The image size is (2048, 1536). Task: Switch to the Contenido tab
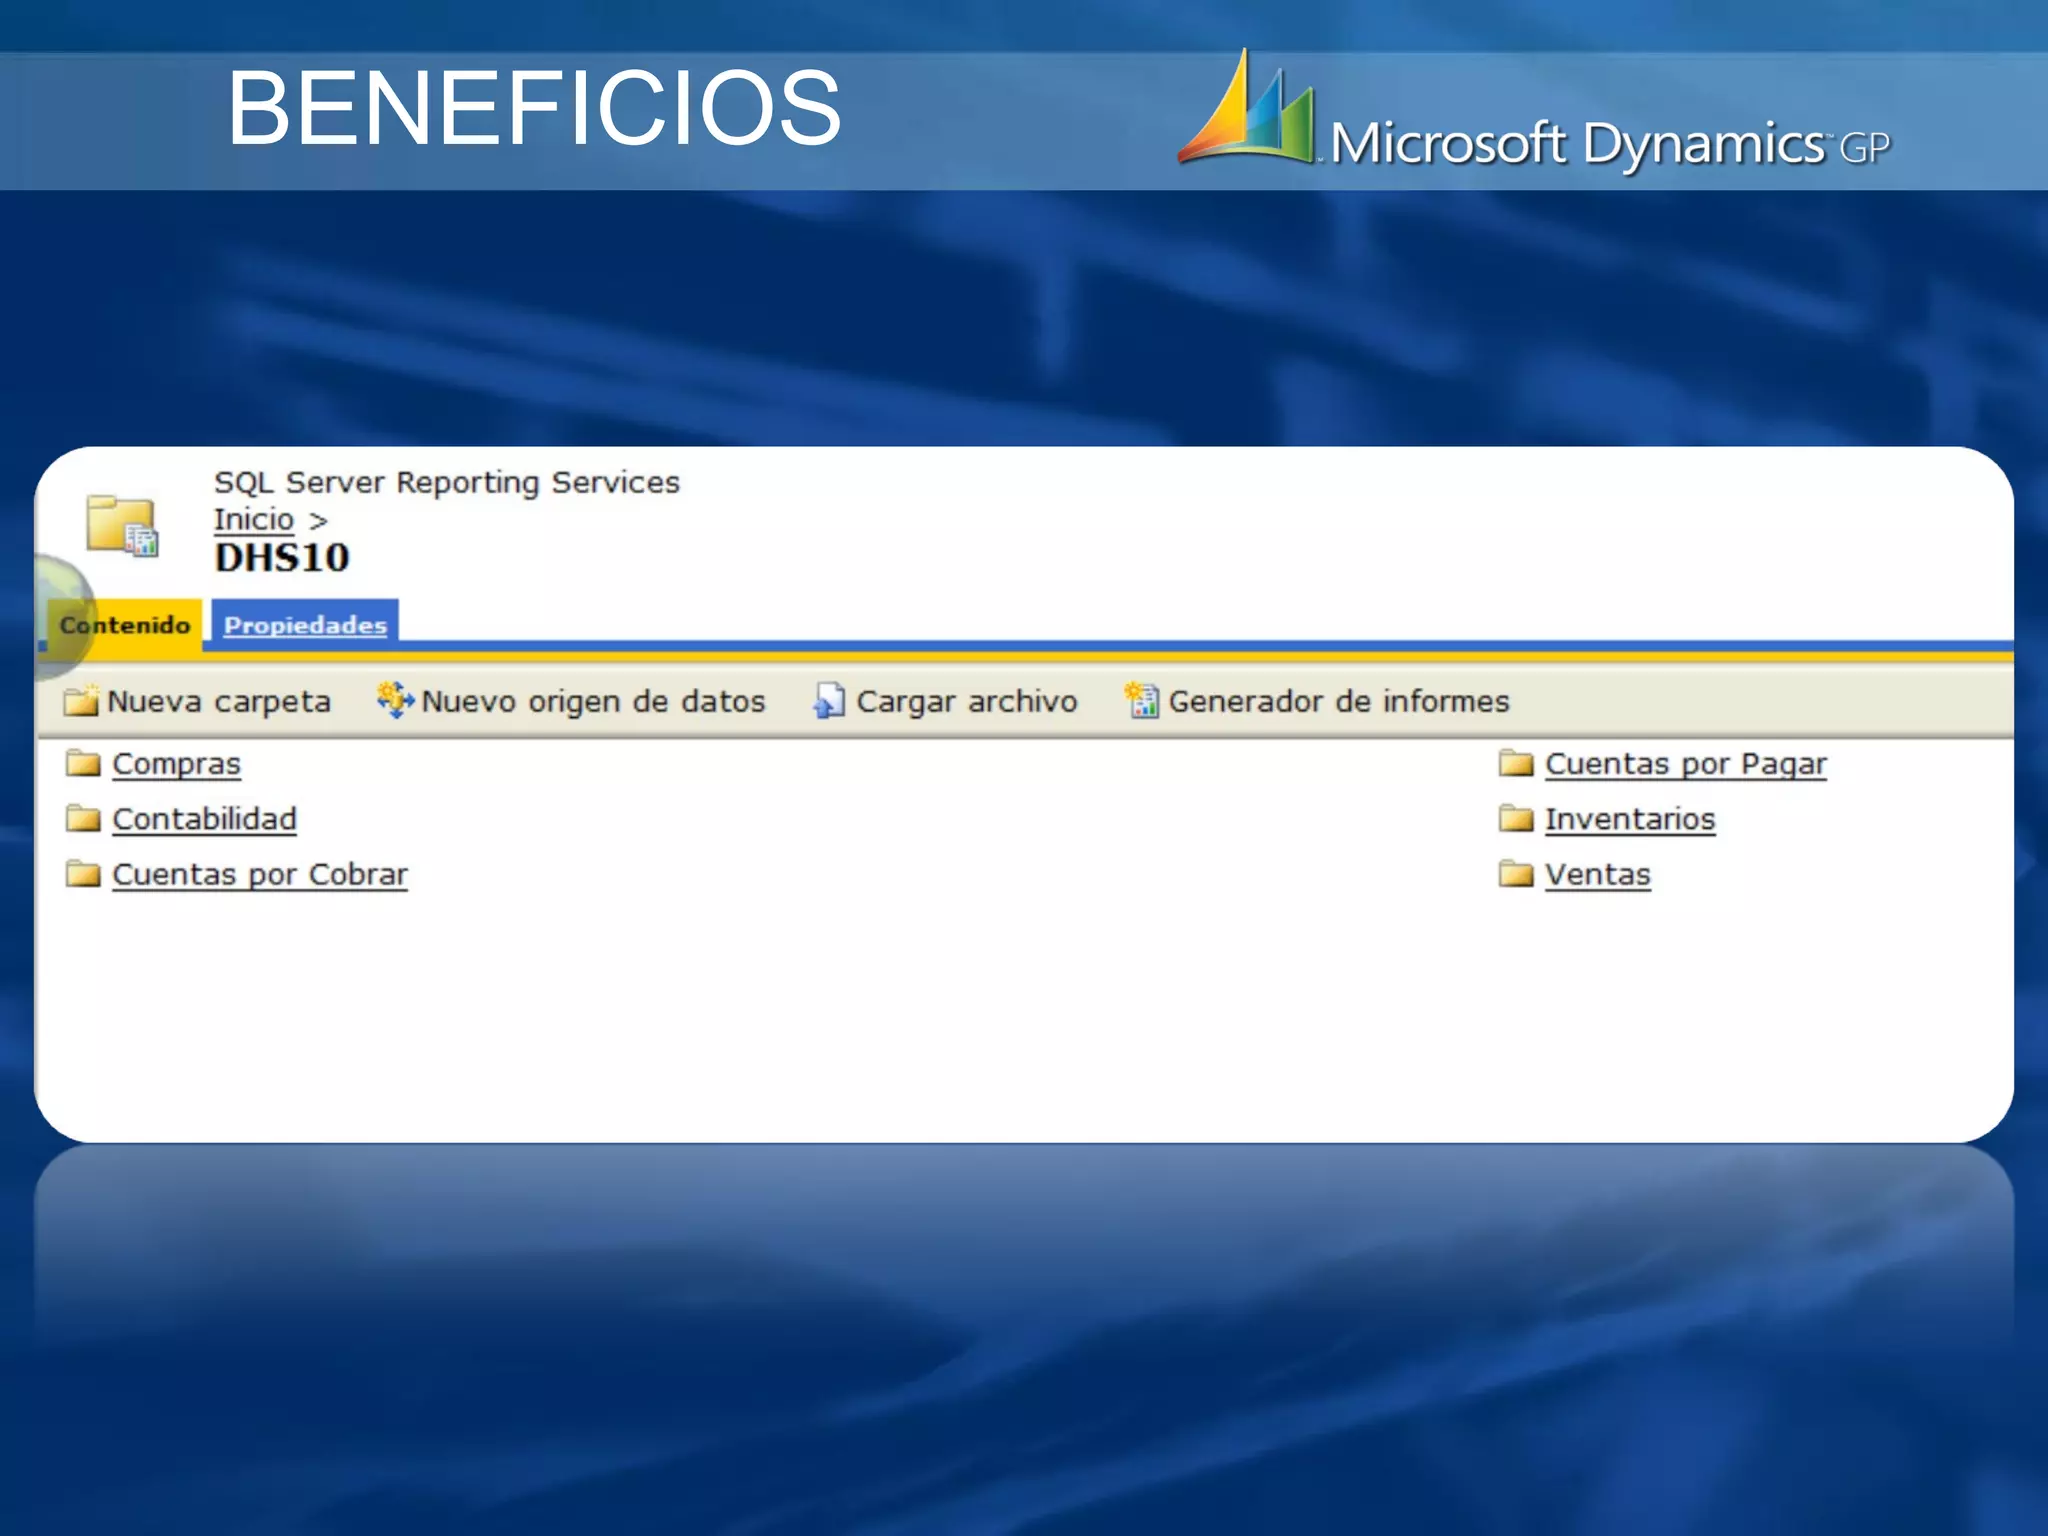pyautogui.click(x=124, y=625)
